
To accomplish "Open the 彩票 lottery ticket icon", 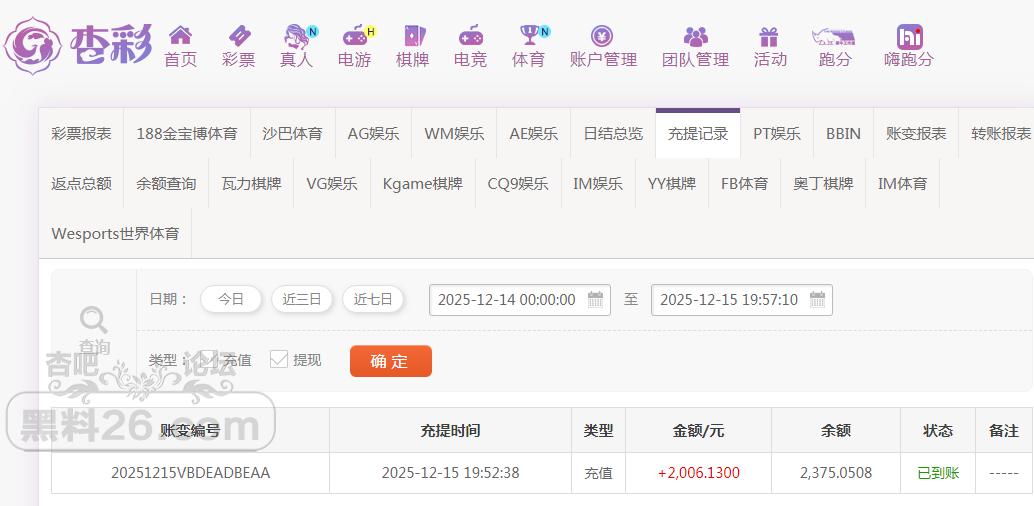I will (238, 36).
